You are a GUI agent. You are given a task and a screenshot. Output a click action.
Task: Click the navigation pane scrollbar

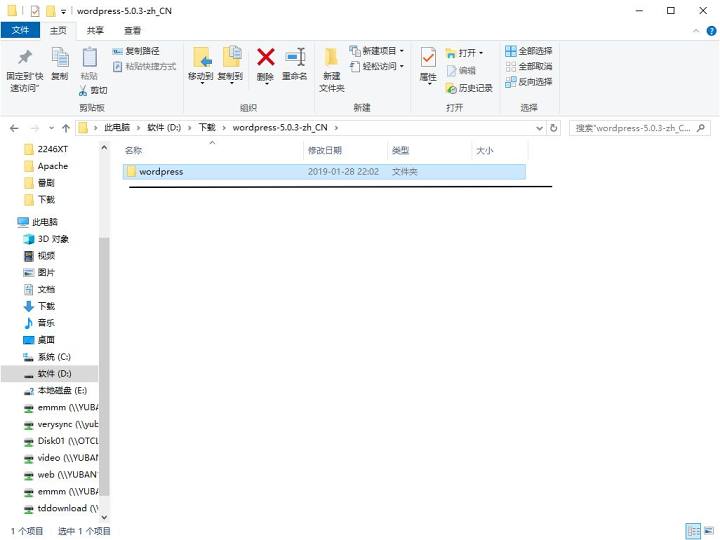(104, 367)
